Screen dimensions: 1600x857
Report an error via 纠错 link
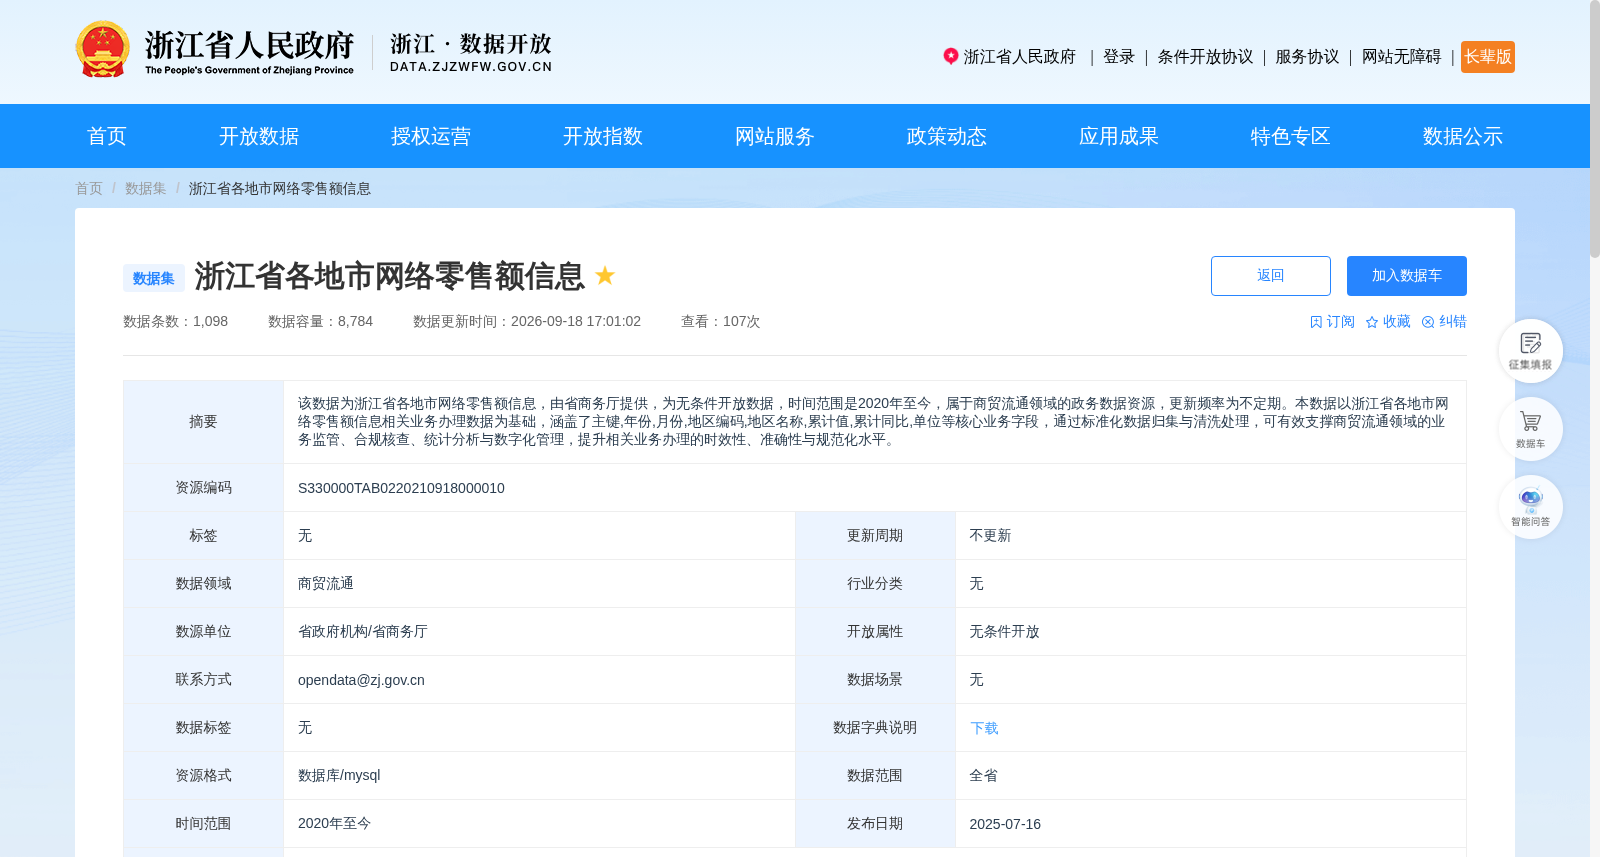point(1444,322)
